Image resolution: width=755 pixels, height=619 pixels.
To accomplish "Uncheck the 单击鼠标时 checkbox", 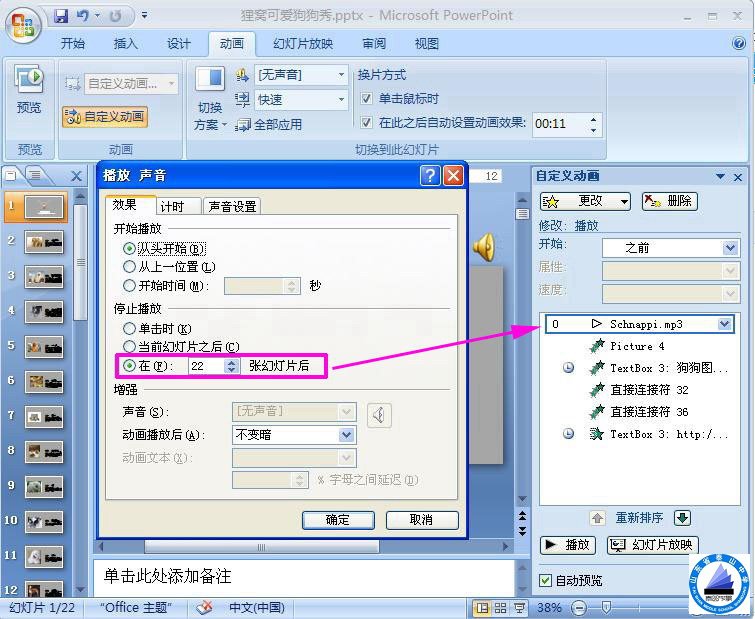I will tap(366, 99).
